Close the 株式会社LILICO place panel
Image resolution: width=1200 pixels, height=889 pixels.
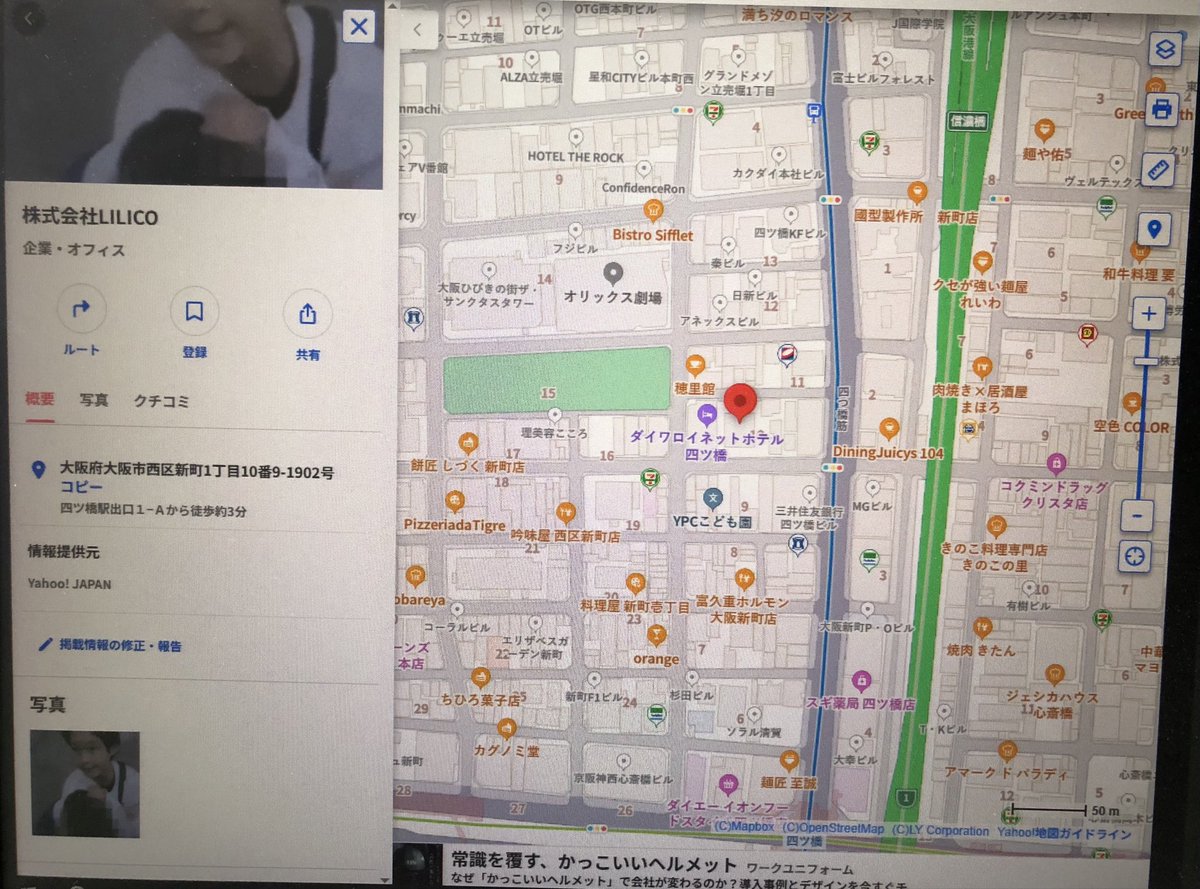pyautogui.click(x=358, y=26)
